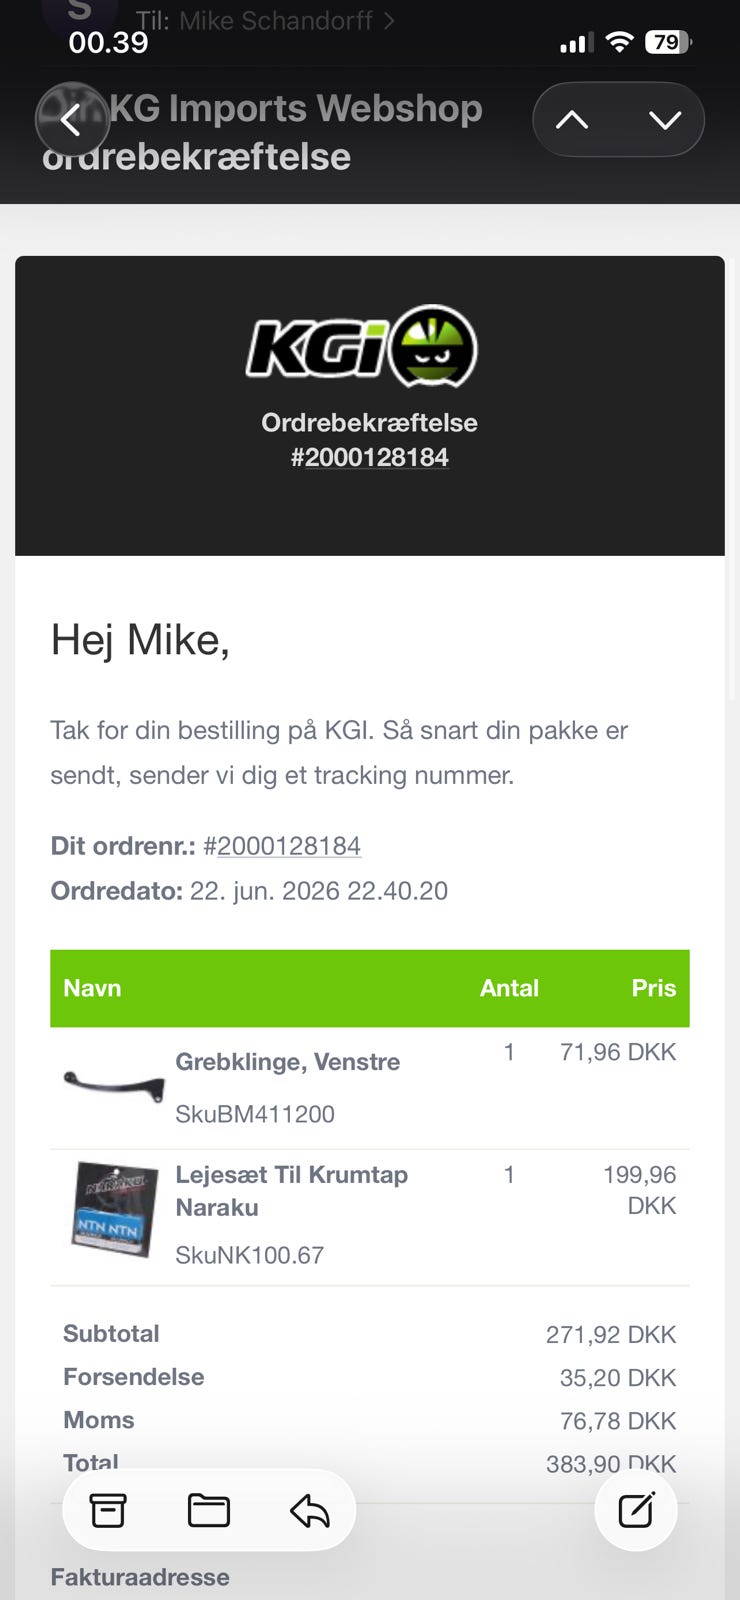Archive this email with the box icon
Screen dimensions: 740x1600
click(x=108, y=1510)
